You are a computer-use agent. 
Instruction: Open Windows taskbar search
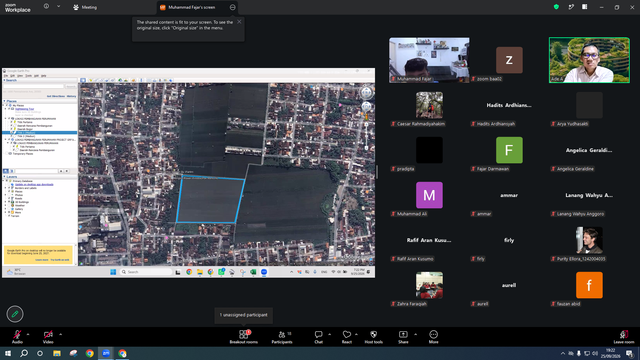tap(24, 353)
